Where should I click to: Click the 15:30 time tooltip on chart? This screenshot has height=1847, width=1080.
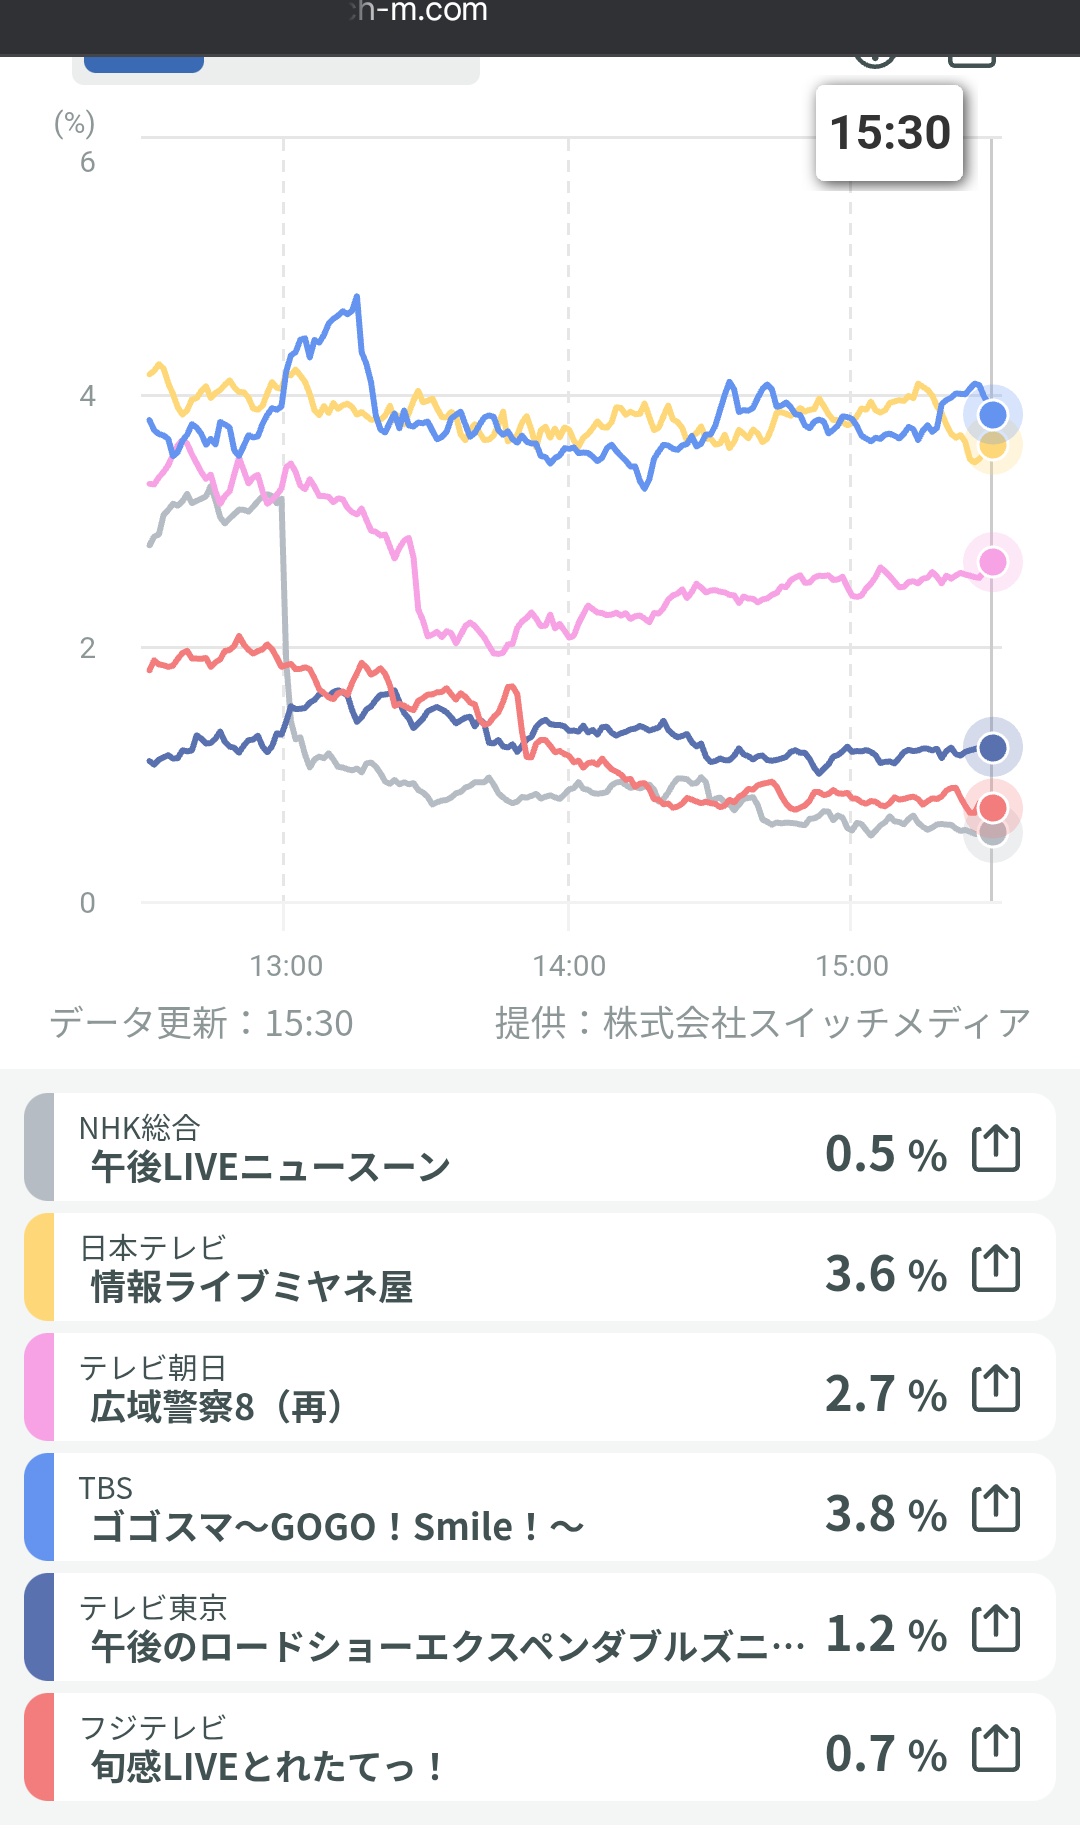(889, 133)
